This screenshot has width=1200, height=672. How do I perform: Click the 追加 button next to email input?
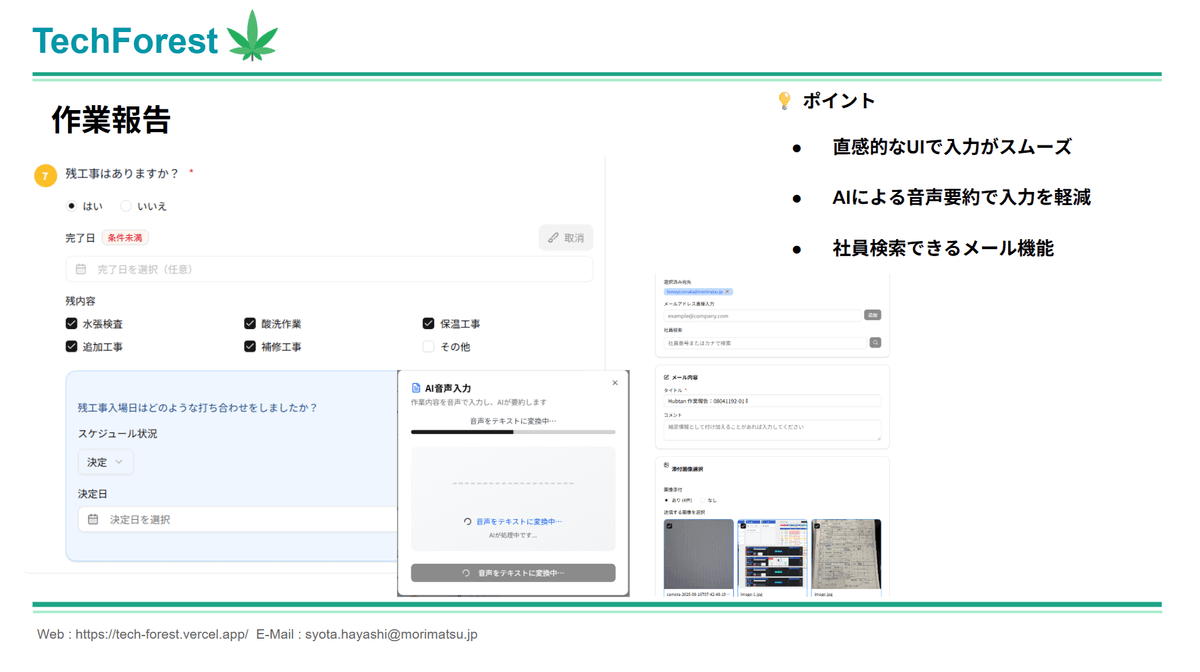pyautogui.click(x=873, y=315)
